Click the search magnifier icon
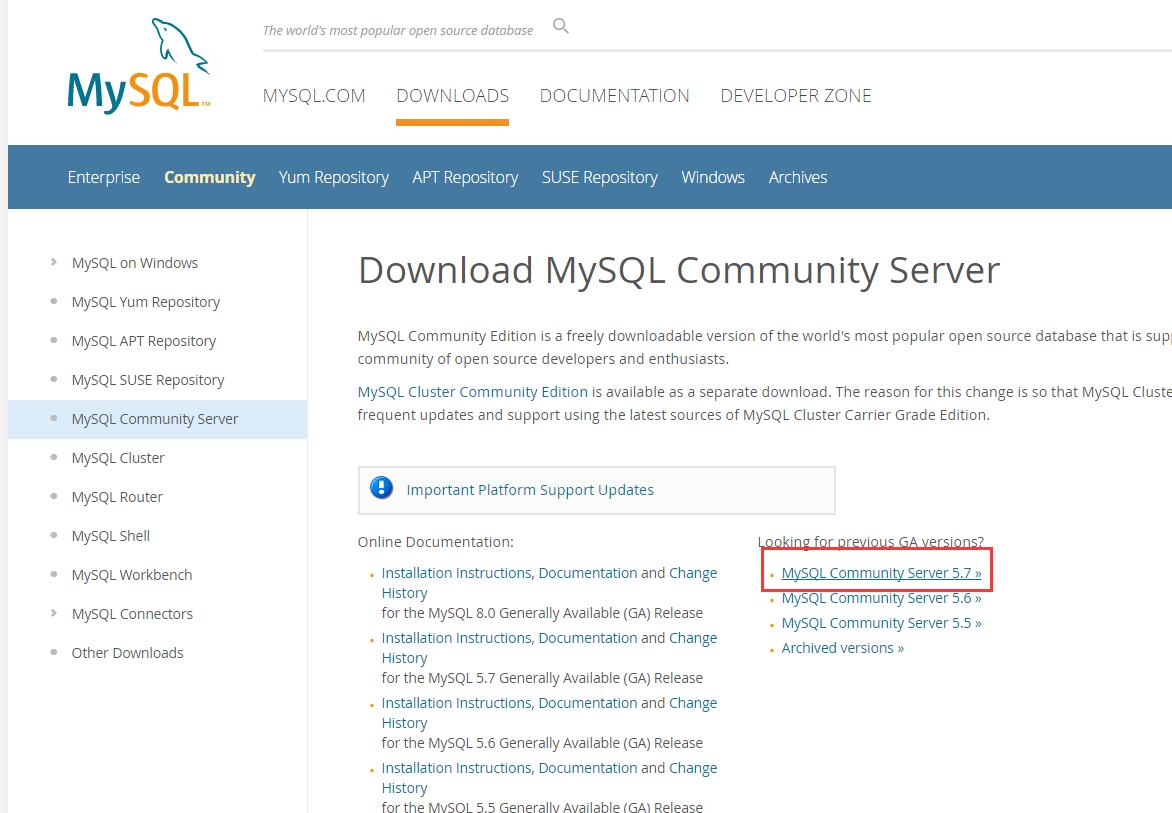 click(x=561, y=26)
